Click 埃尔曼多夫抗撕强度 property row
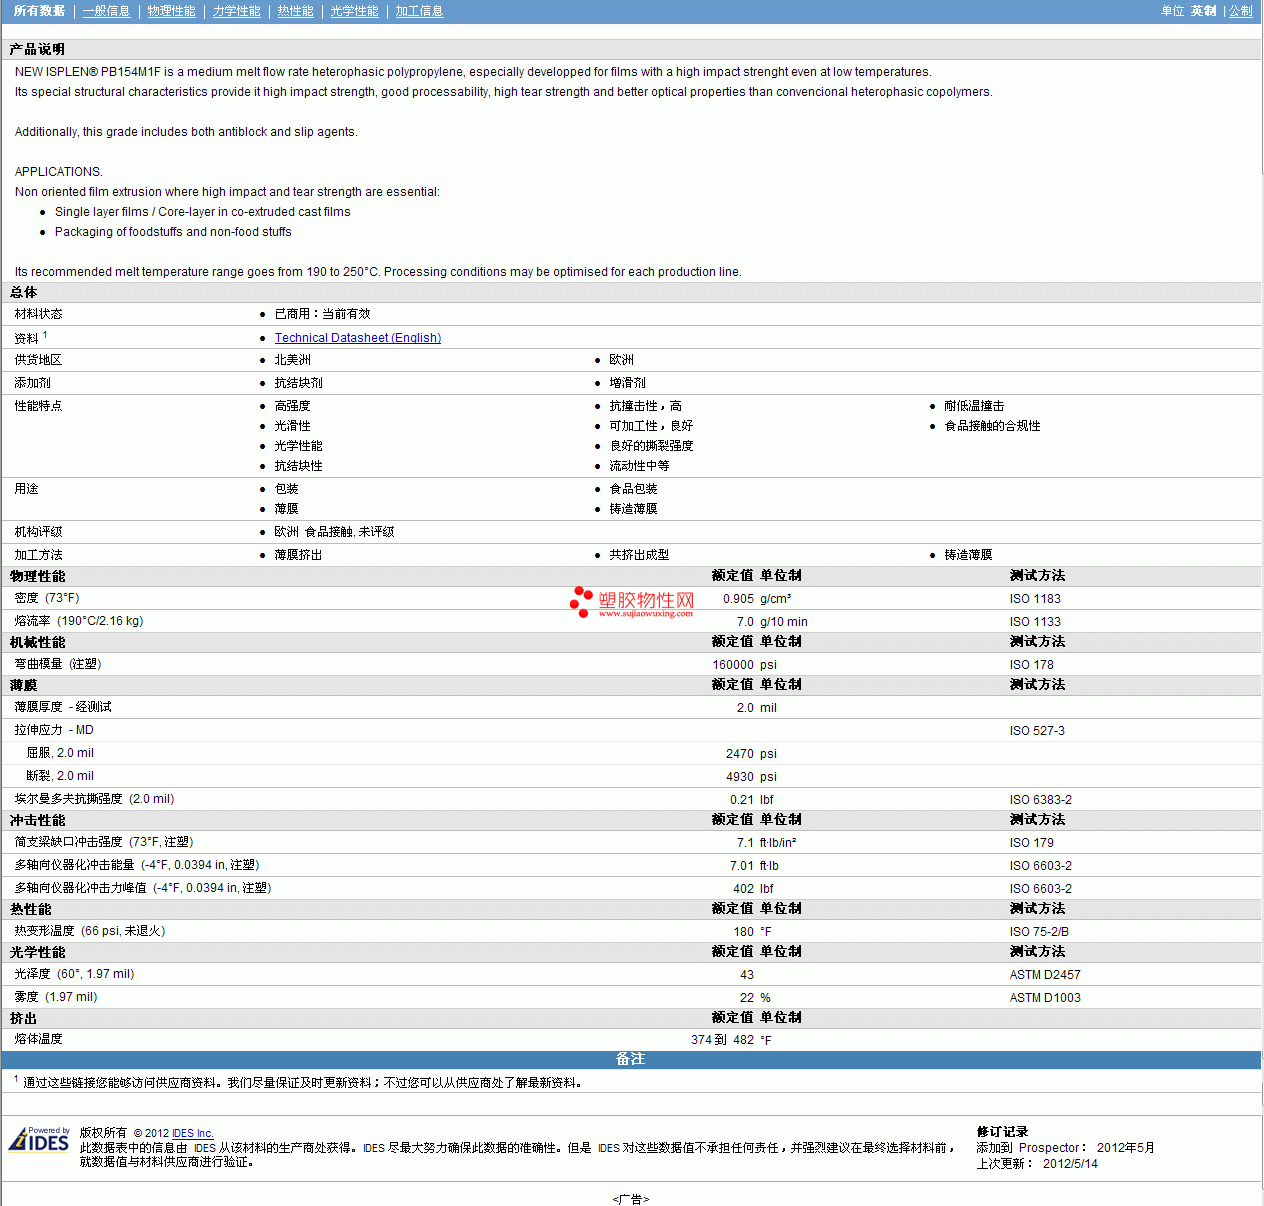 tap(631, 799)
